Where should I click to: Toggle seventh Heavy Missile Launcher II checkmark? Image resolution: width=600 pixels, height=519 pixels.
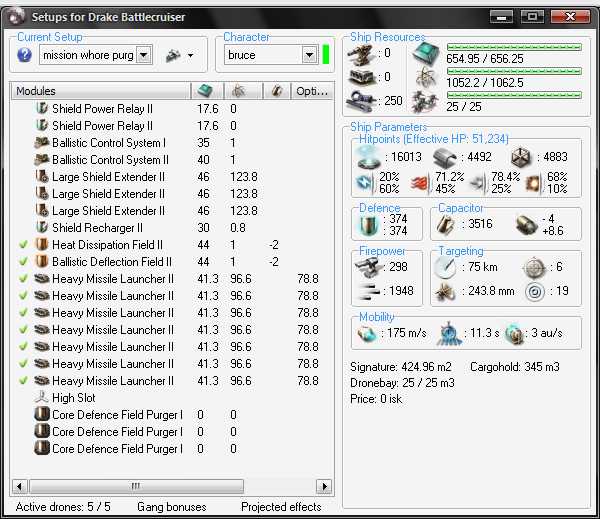(24, 380)
